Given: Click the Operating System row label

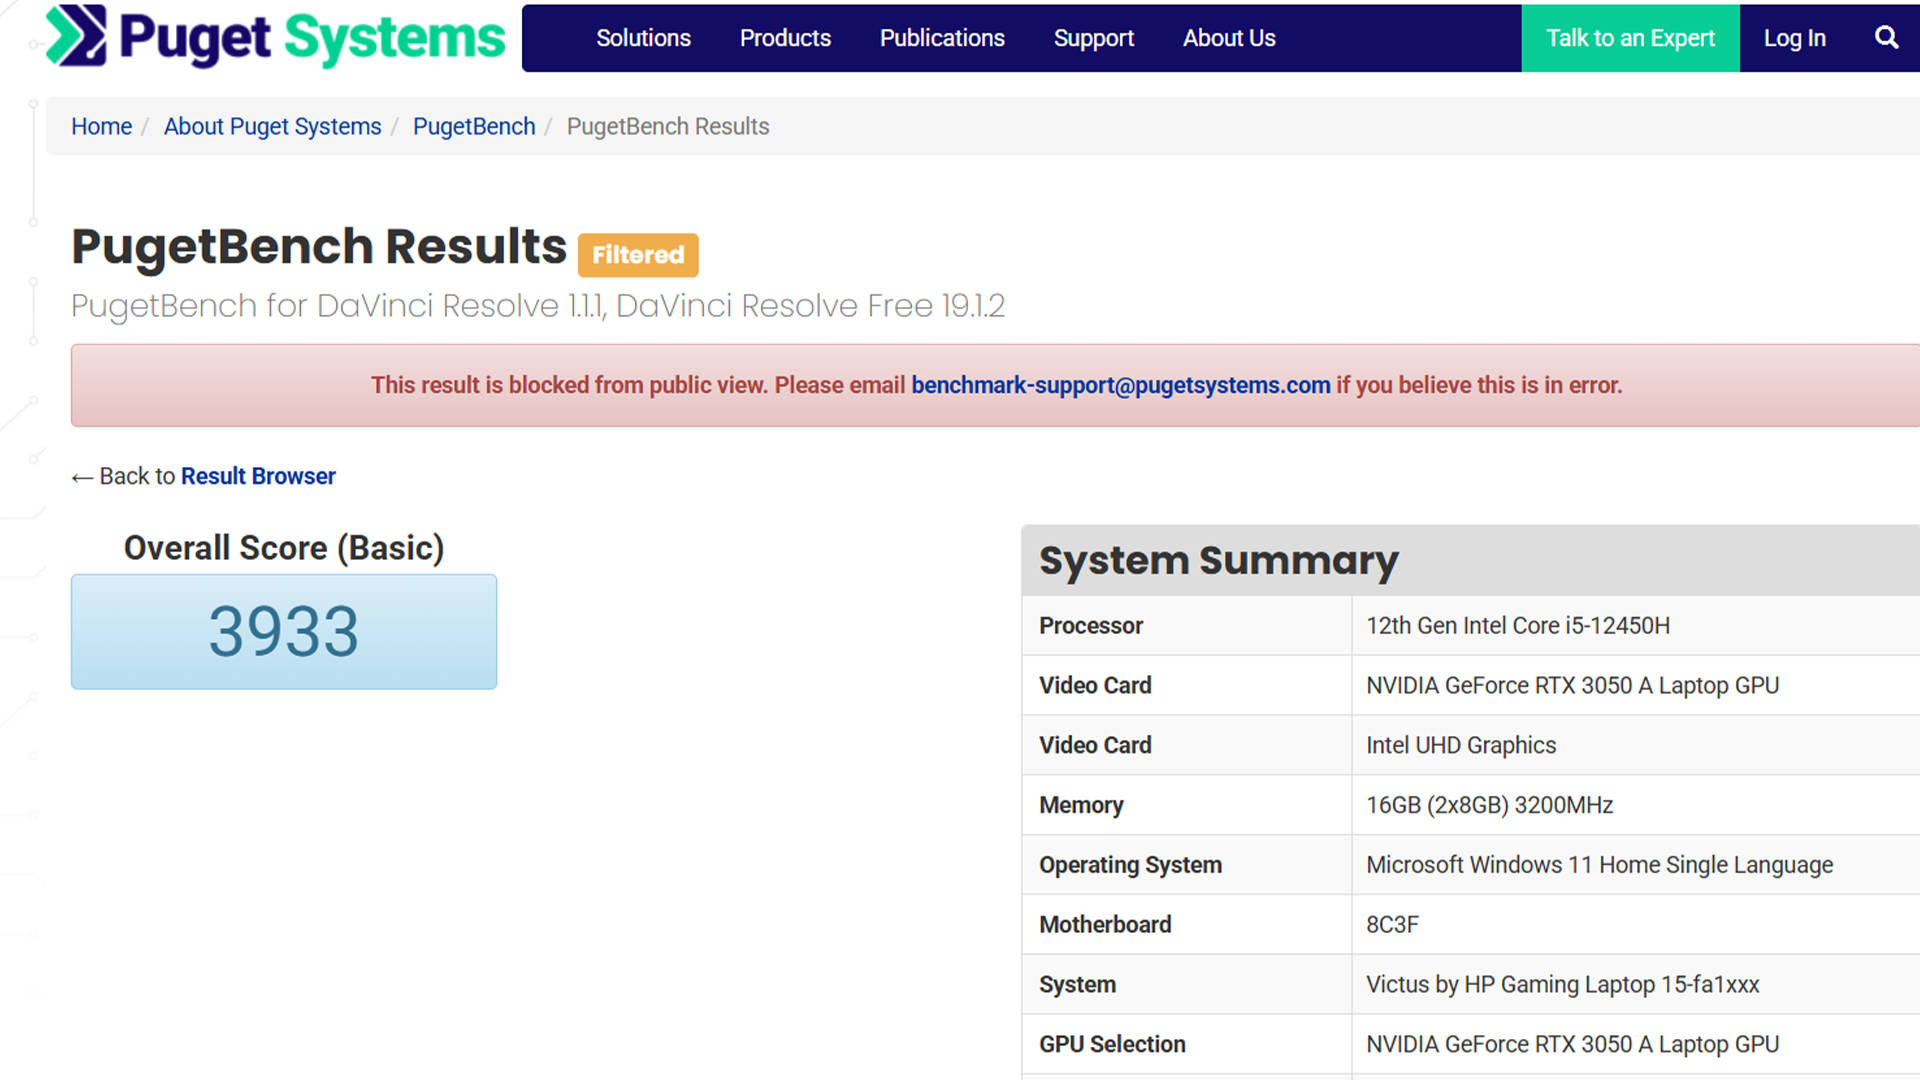Looking at the screenshot, I should (x=1130, y=865).
